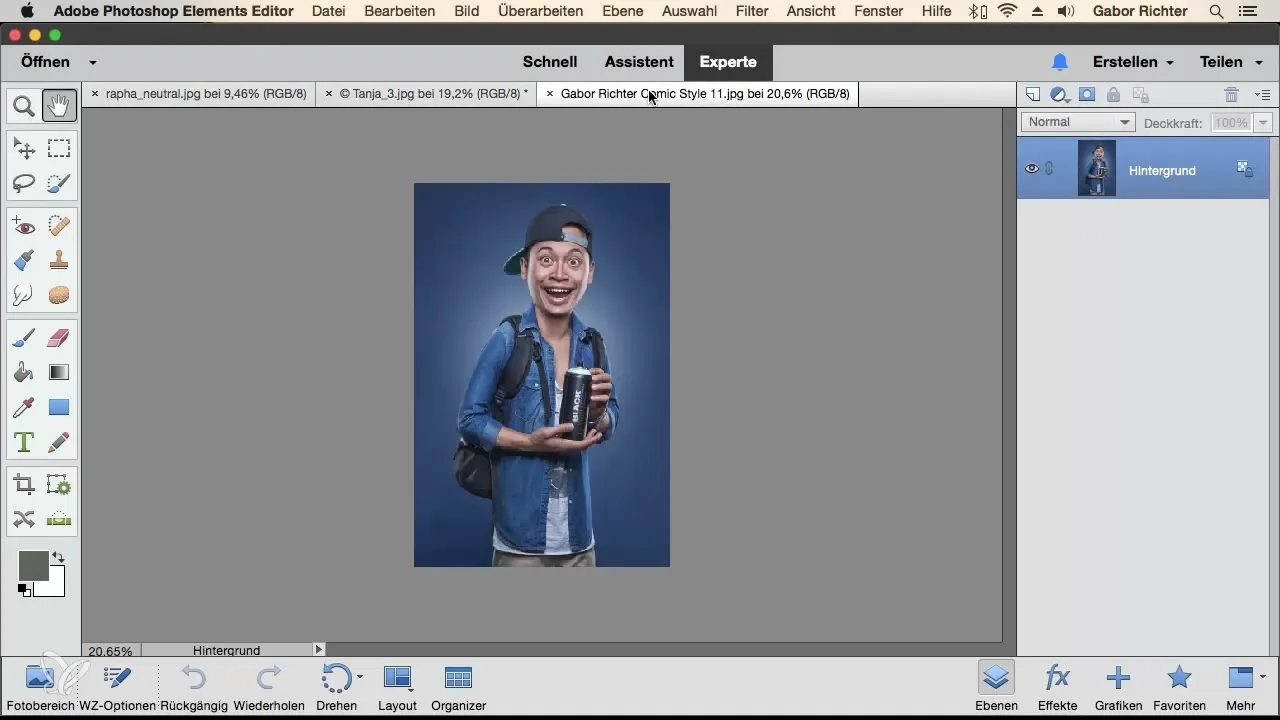Click Rückgängig undo button
The height and width of the screenshot is (720, 1280).
[195, 686]
